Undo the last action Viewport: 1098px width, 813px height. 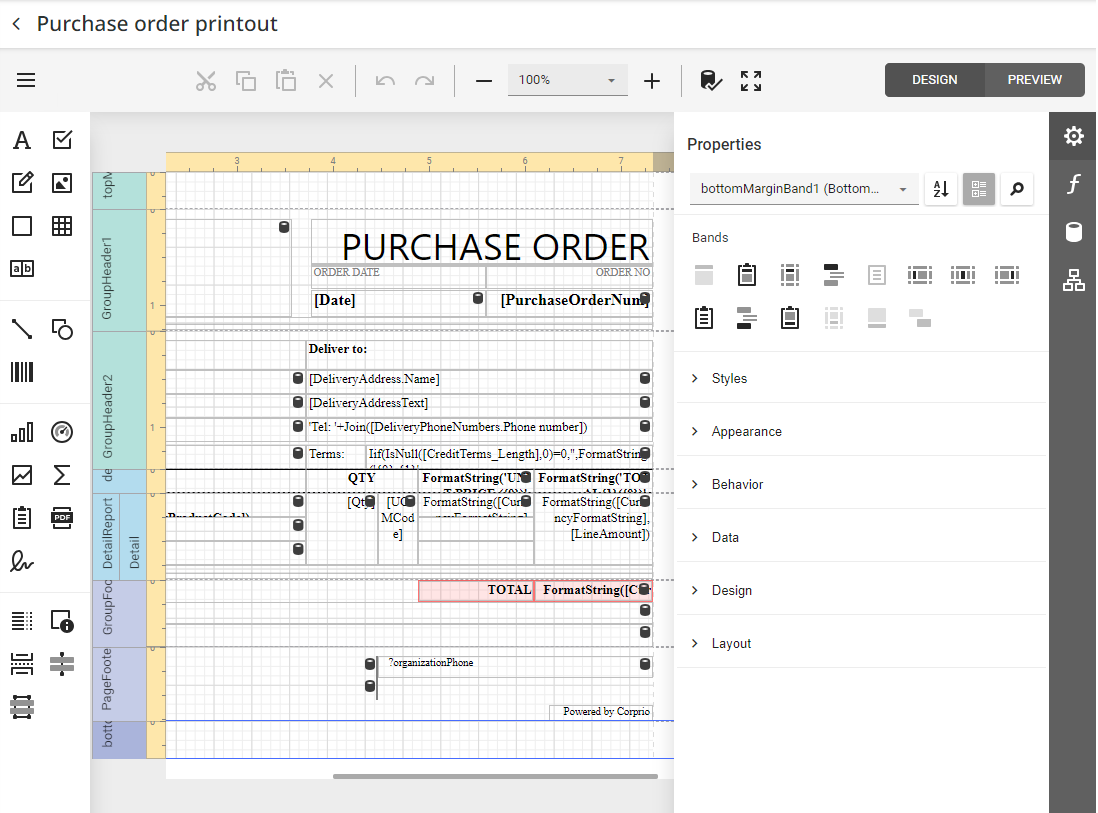(x=385, y=81)
